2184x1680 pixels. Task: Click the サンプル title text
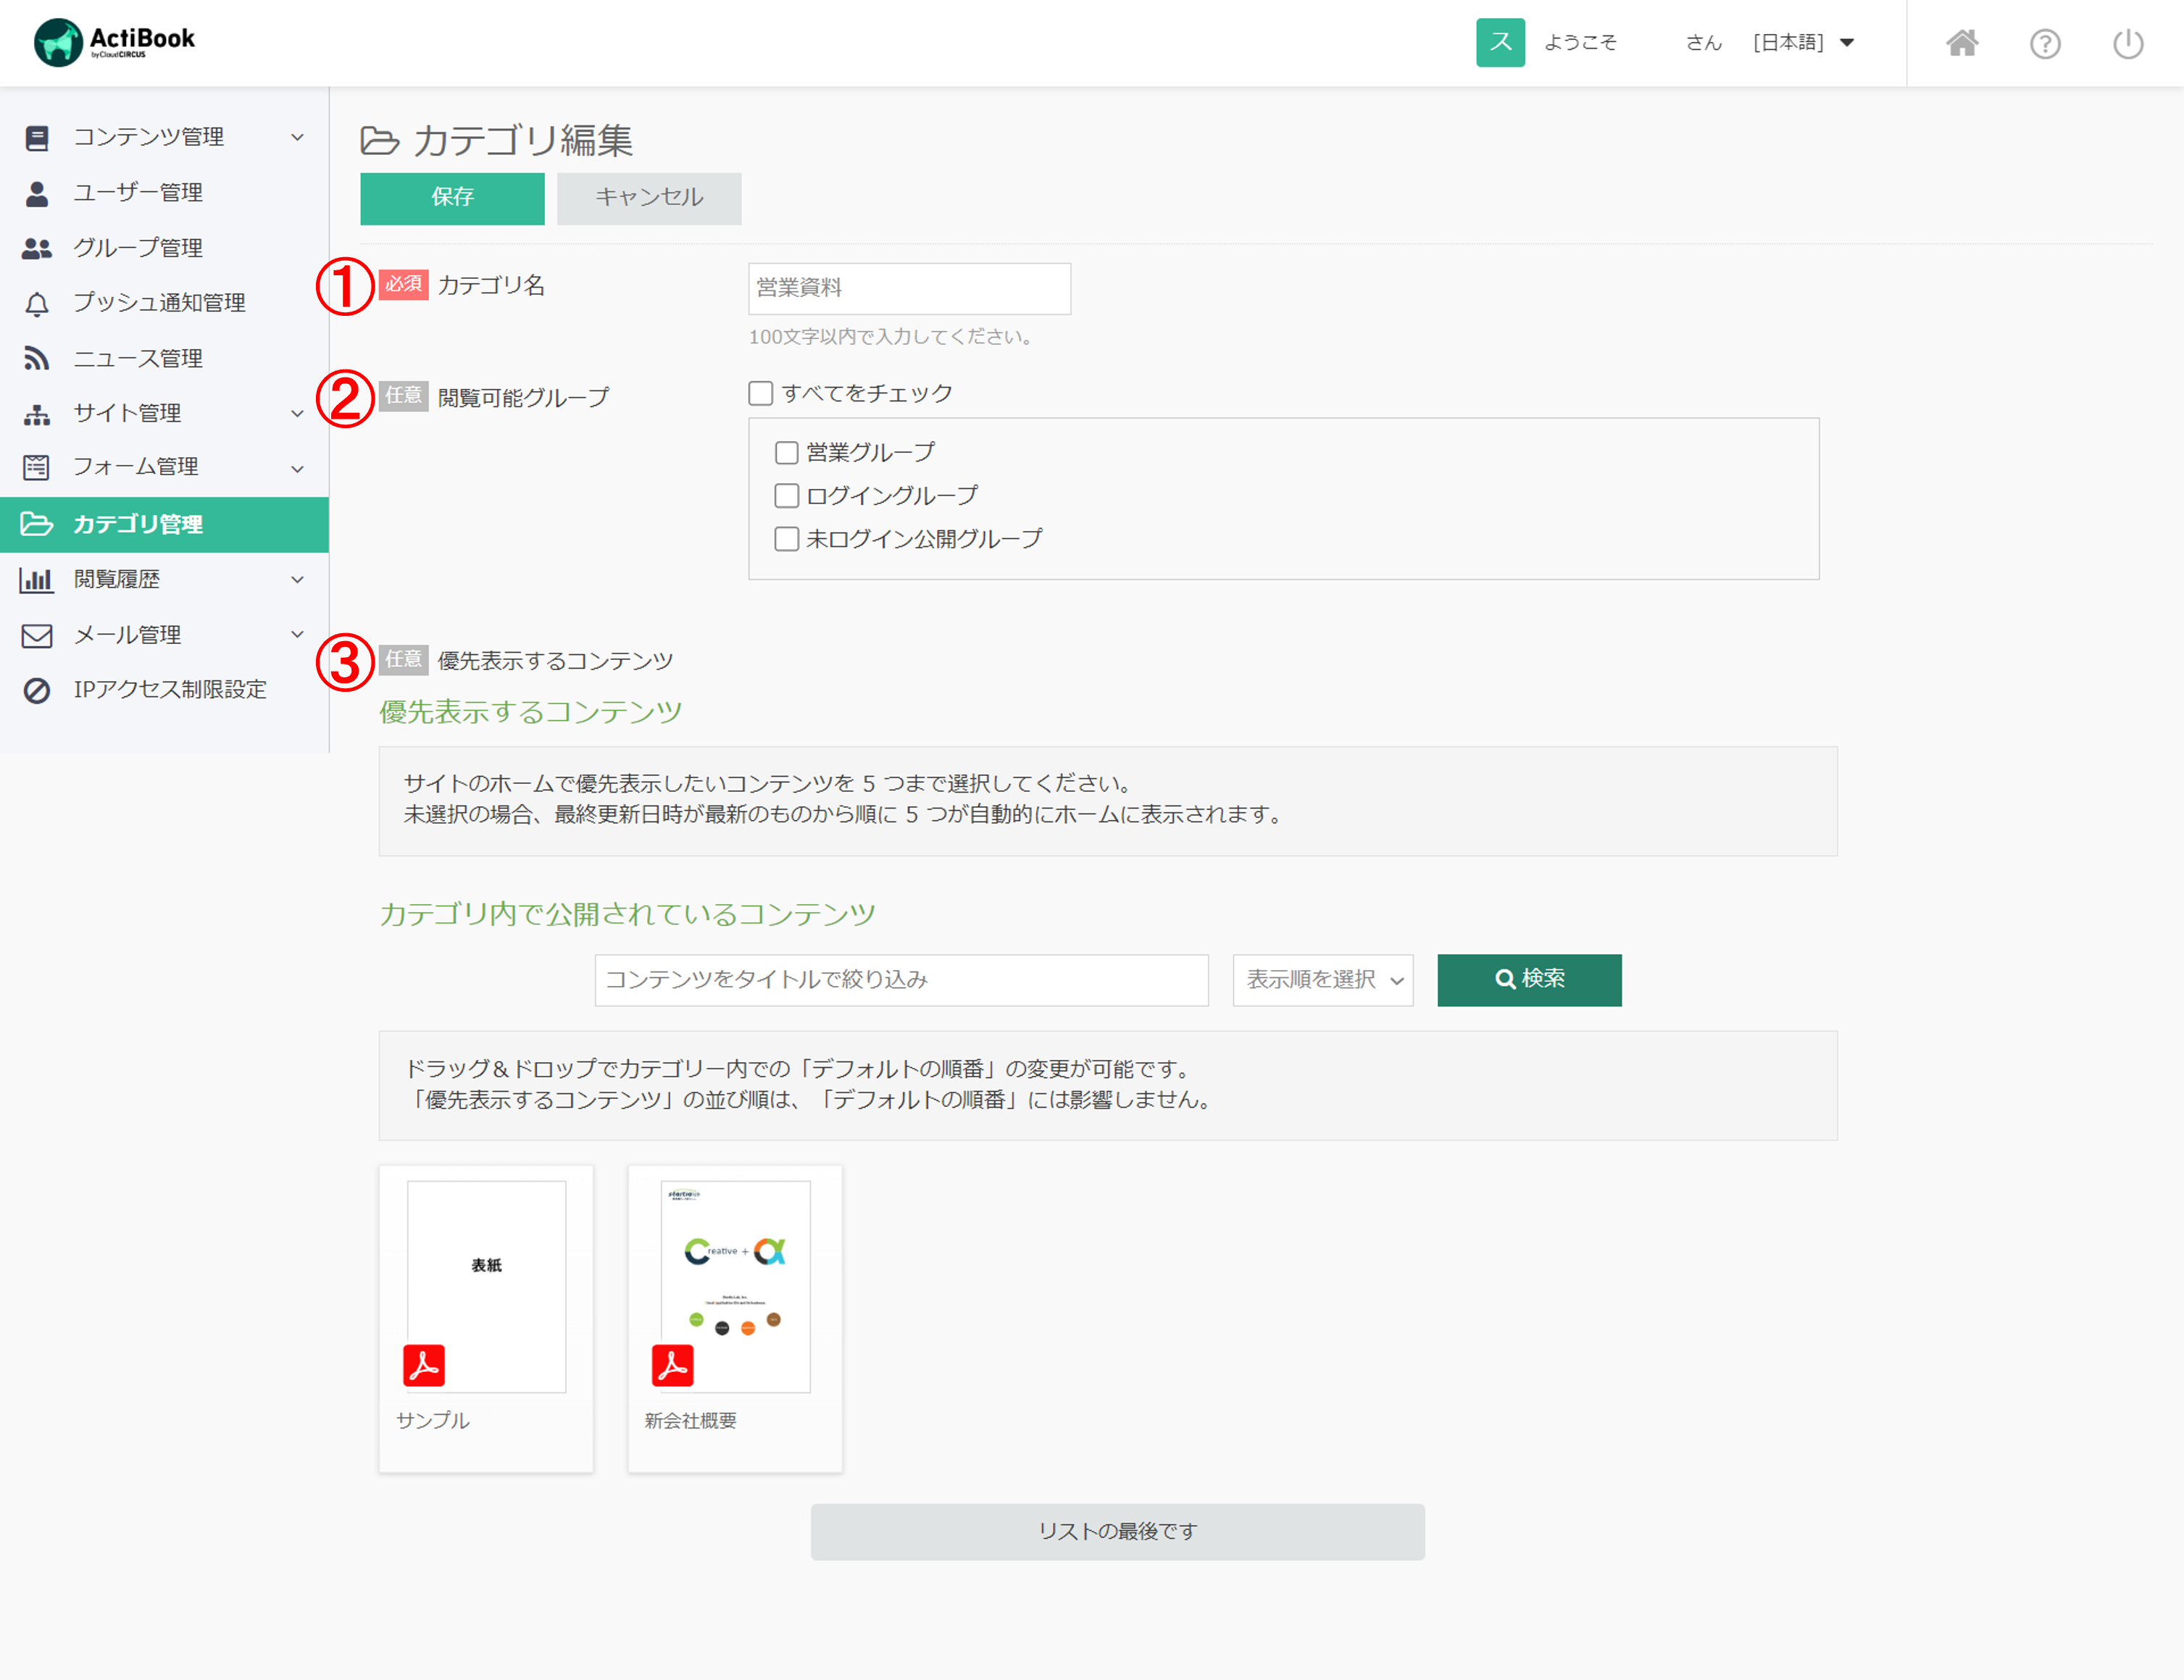(433, 1420)
